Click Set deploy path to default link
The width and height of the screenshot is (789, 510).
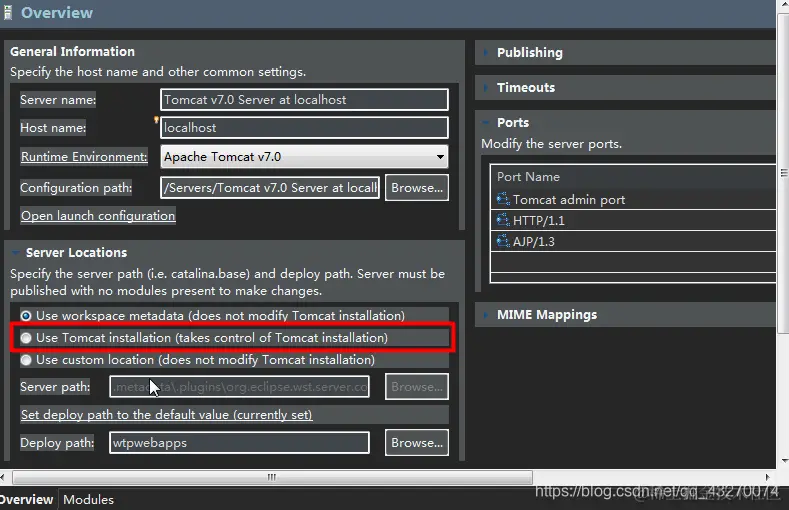click(167, 415)
